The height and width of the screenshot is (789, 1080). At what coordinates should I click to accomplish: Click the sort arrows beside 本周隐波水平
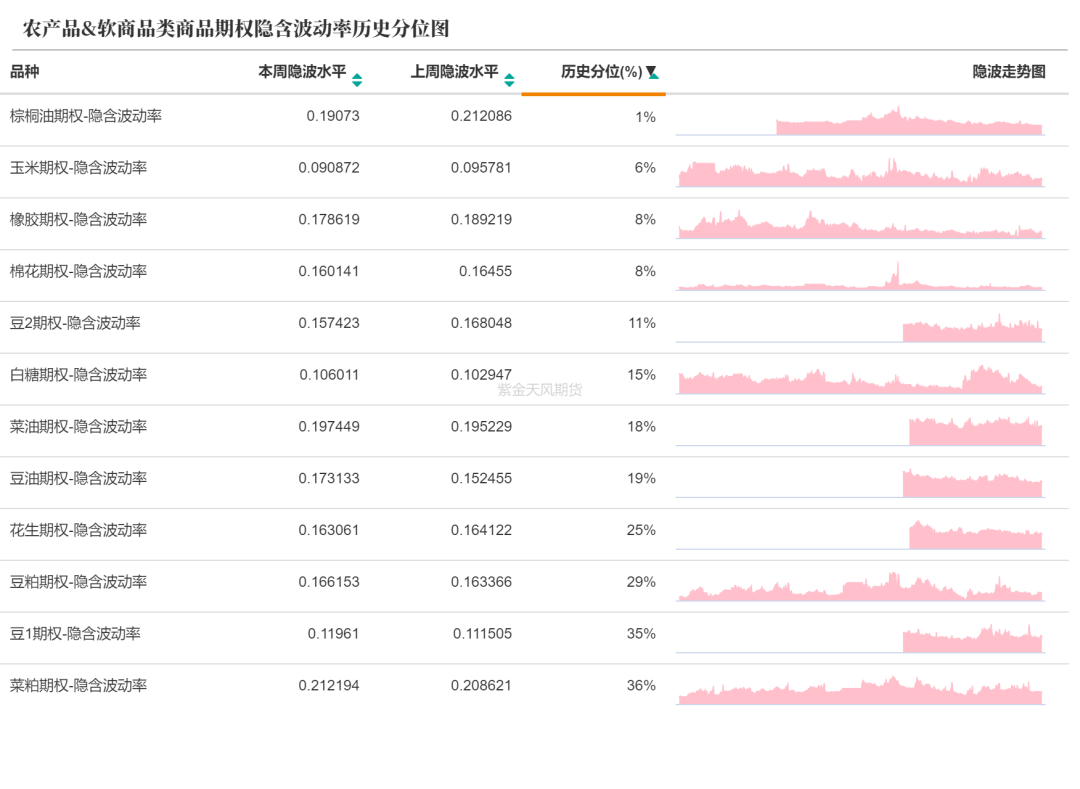357,80
